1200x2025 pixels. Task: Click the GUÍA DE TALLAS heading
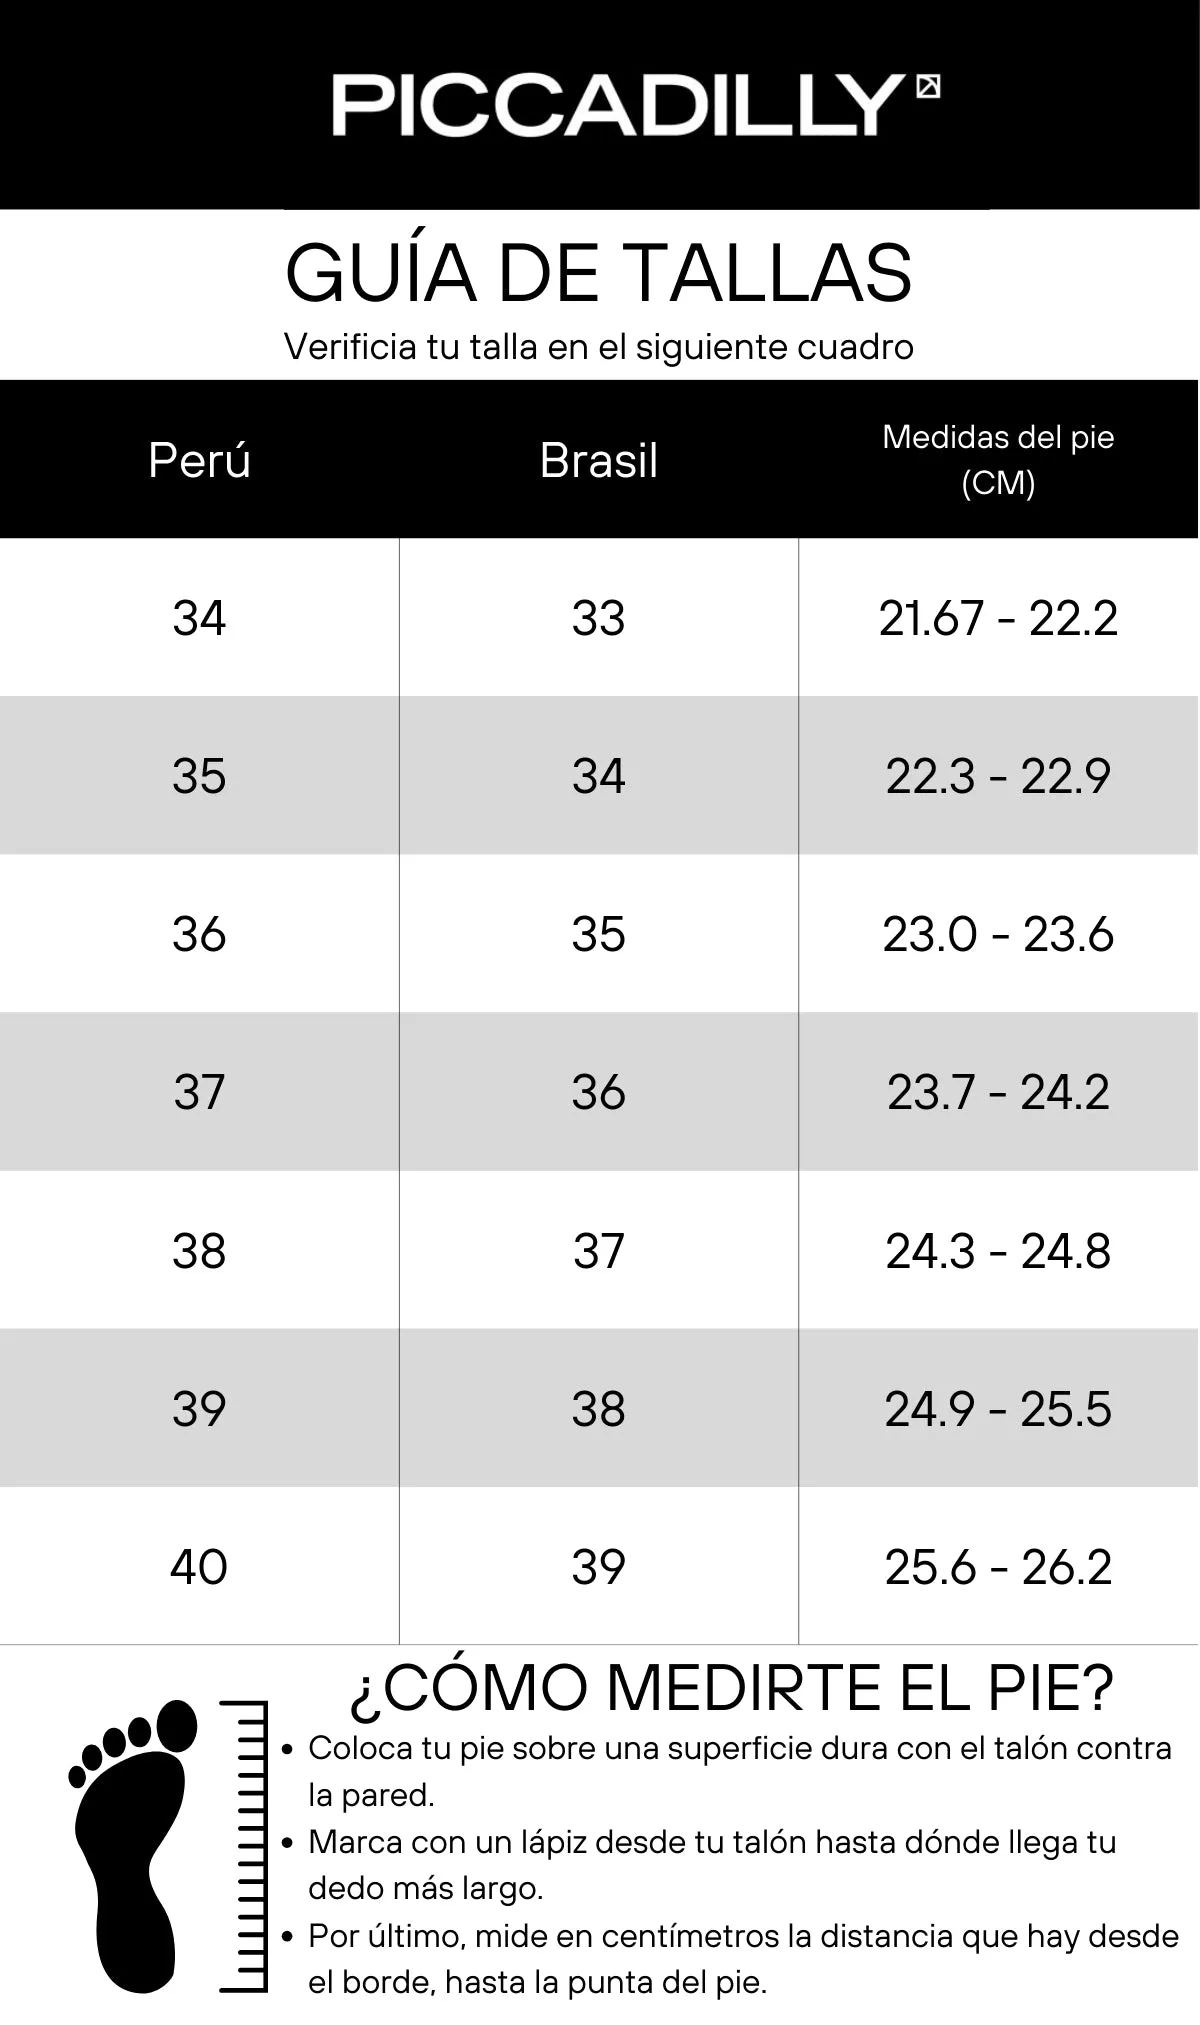(x=599, y=272)
